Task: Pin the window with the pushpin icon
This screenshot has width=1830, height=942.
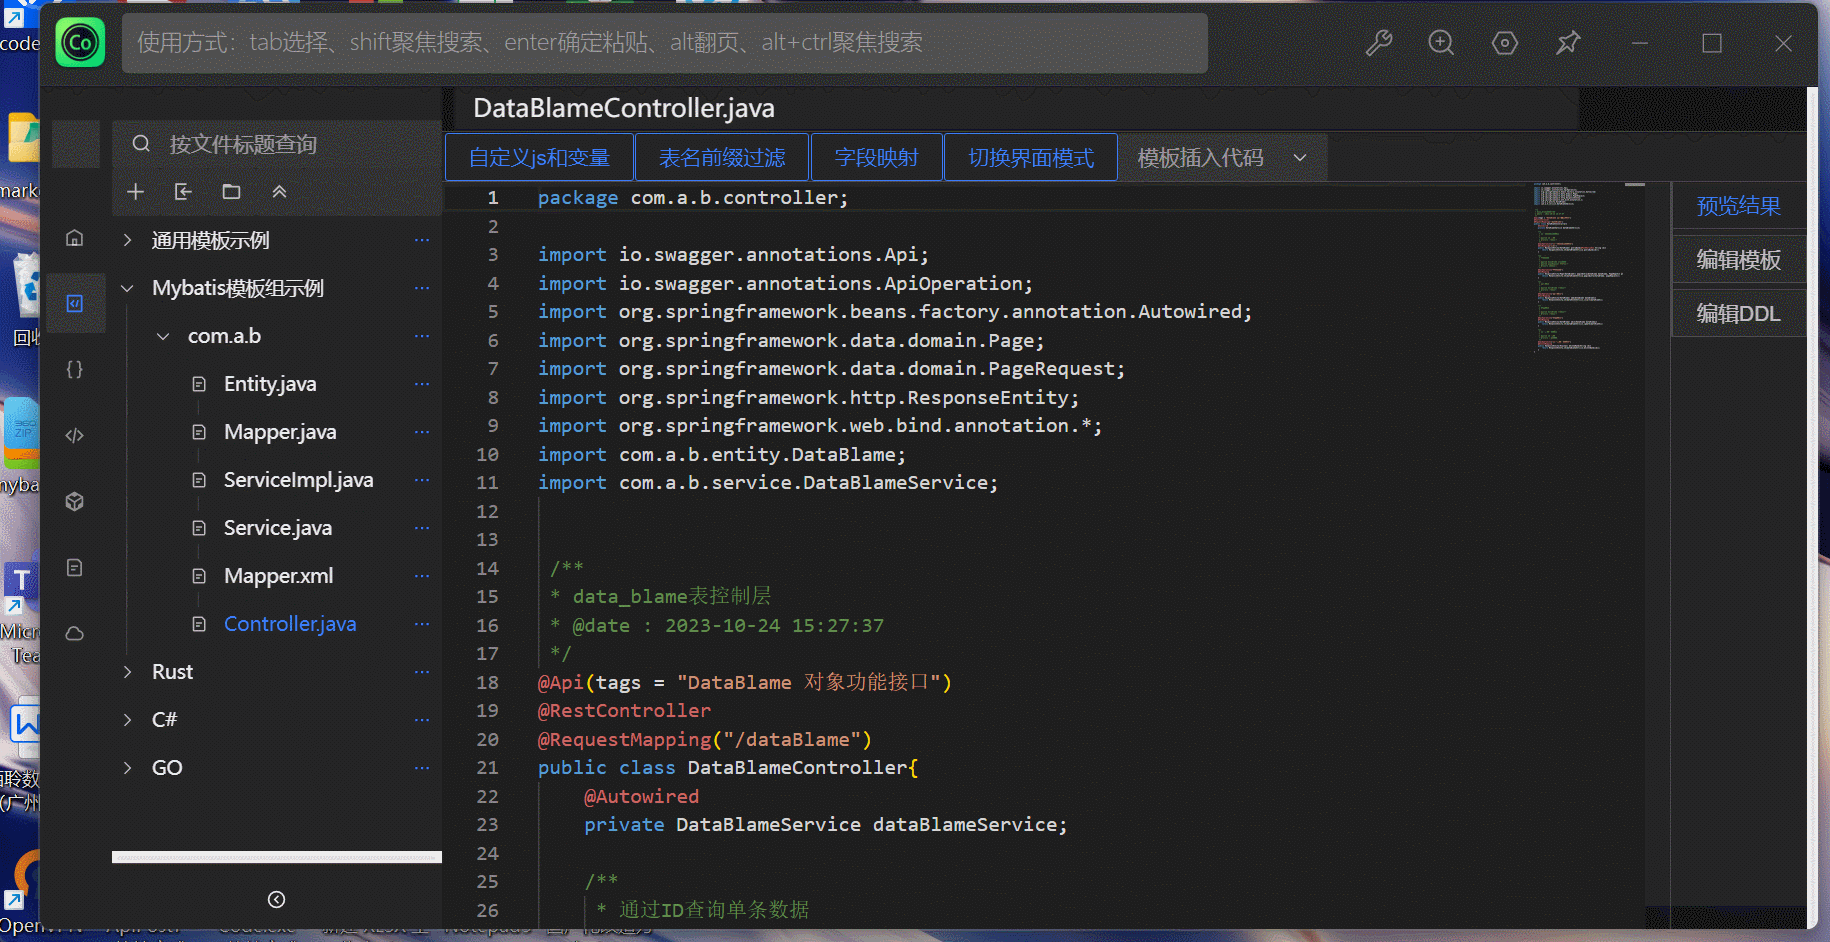Action: (1568, 43)
